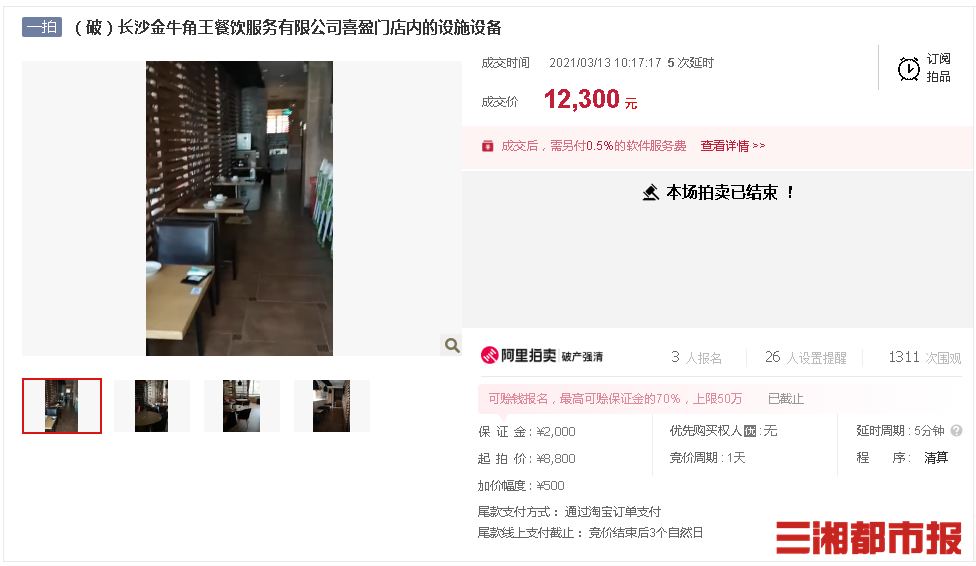Click the 一拍 tag badge
This screenshot has height=566, width=976.
[x=42, y=27]
